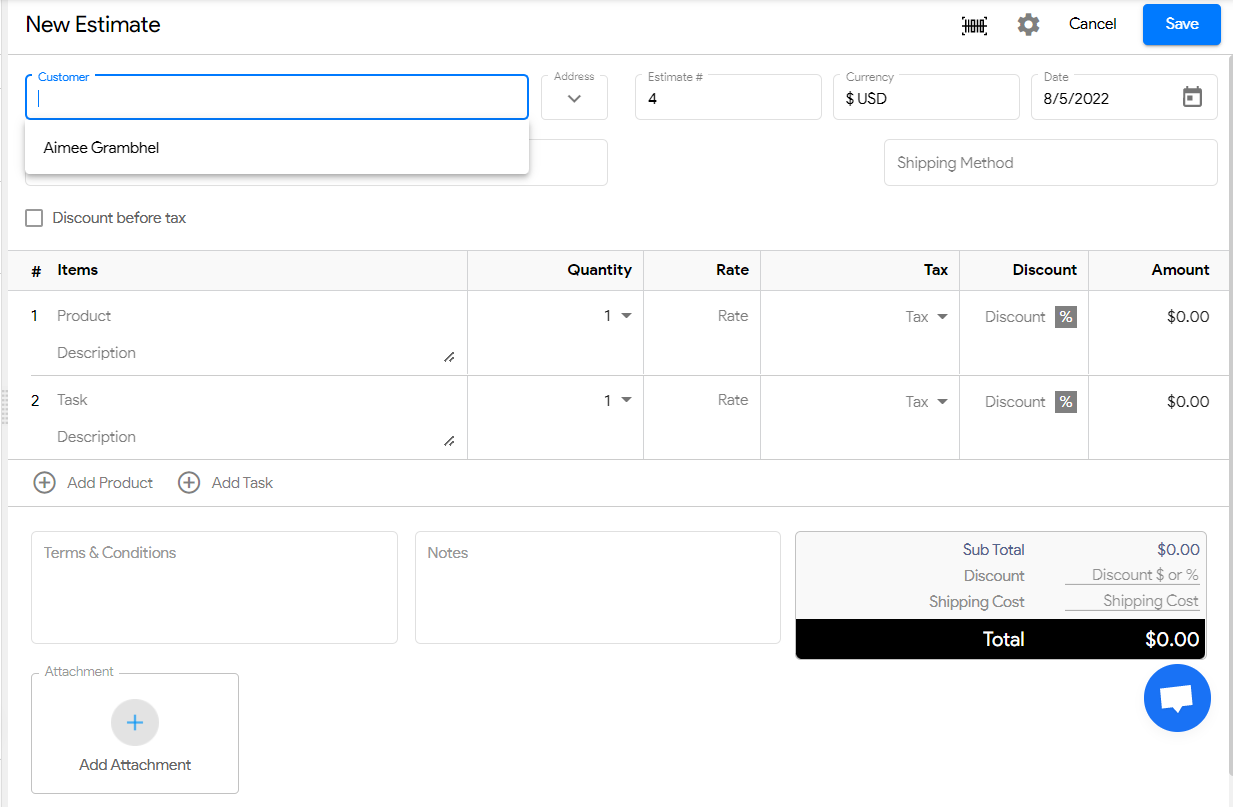Click the Notes text area
Image resolution: width=1233 pixels, height=807 pixels.
pos(598,587)
